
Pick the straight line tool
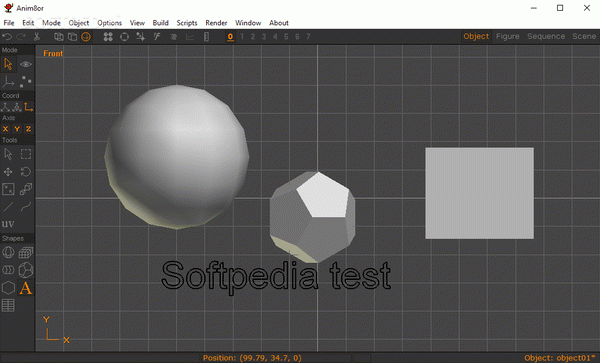pyautogui.click(x=8, y=207)
